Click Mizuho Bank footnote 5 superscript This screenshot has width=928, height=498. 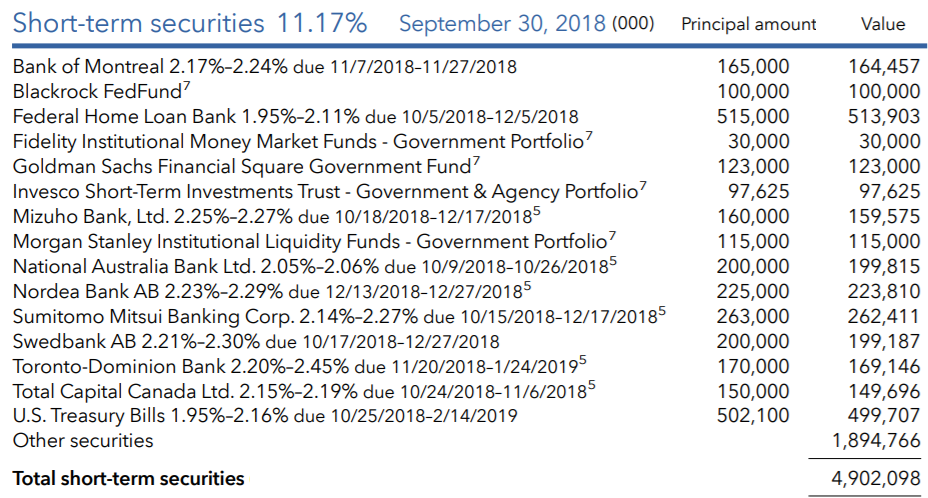point(536,211)
